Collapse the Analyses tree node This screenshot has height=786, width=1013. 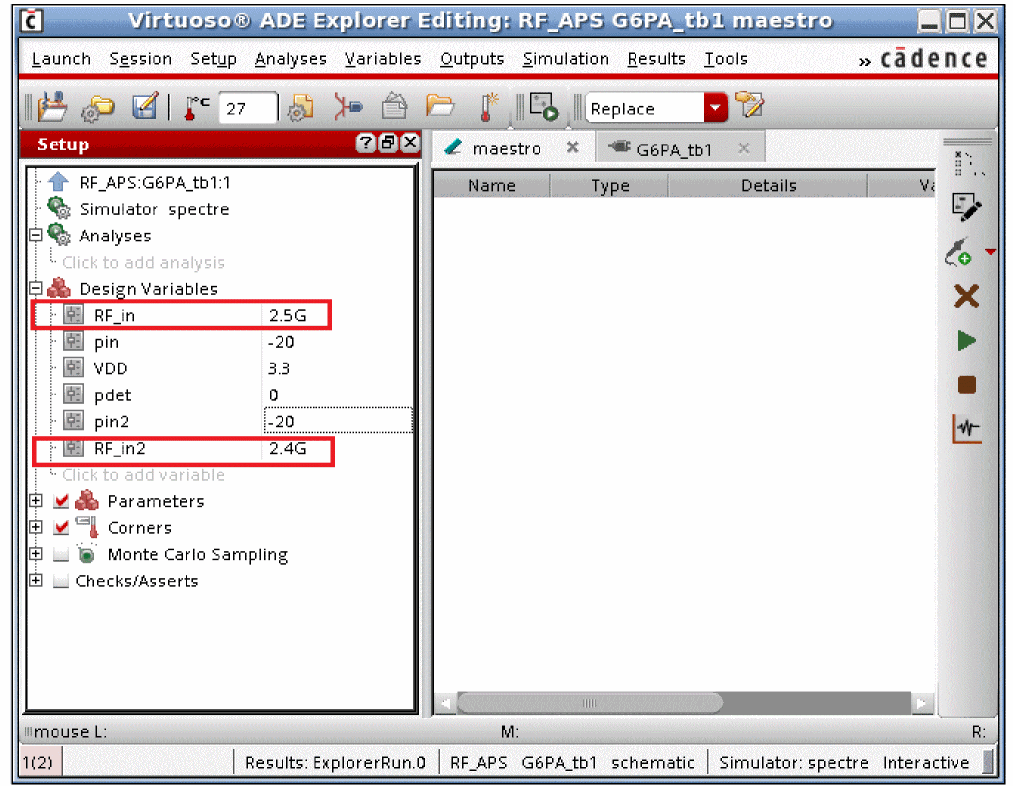pos(36,235)
